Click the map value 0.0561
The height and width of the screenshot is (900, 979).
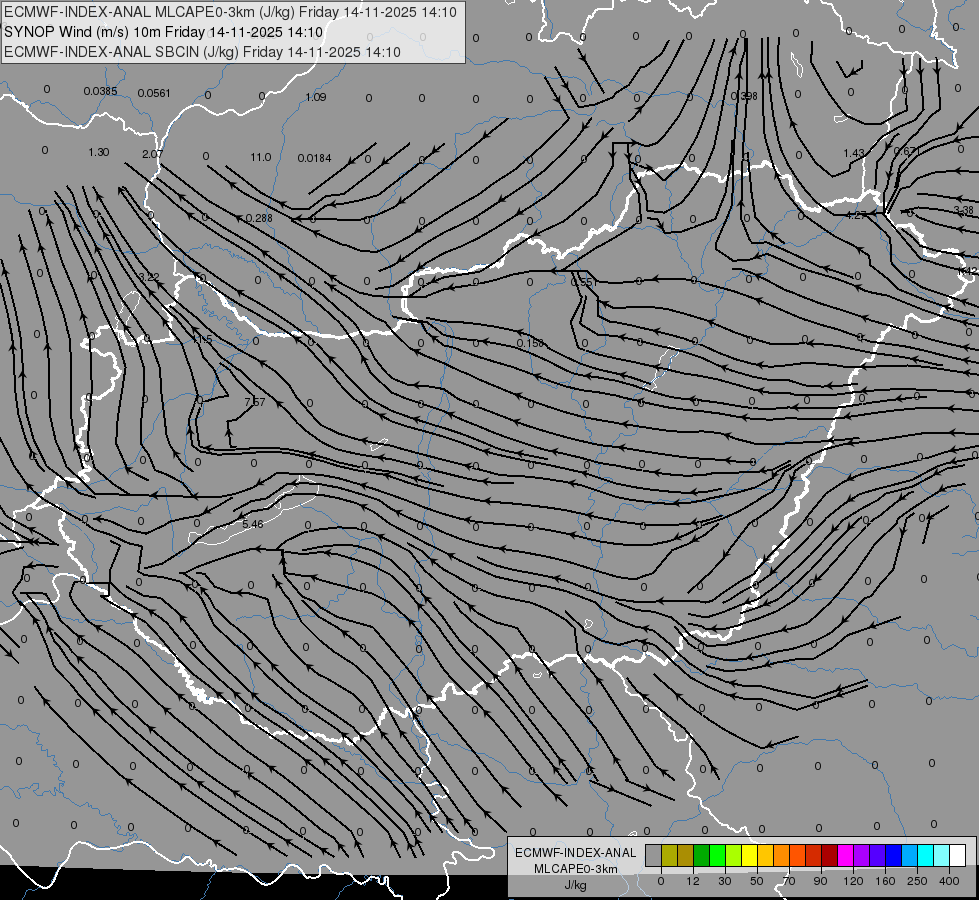[154, 93]
